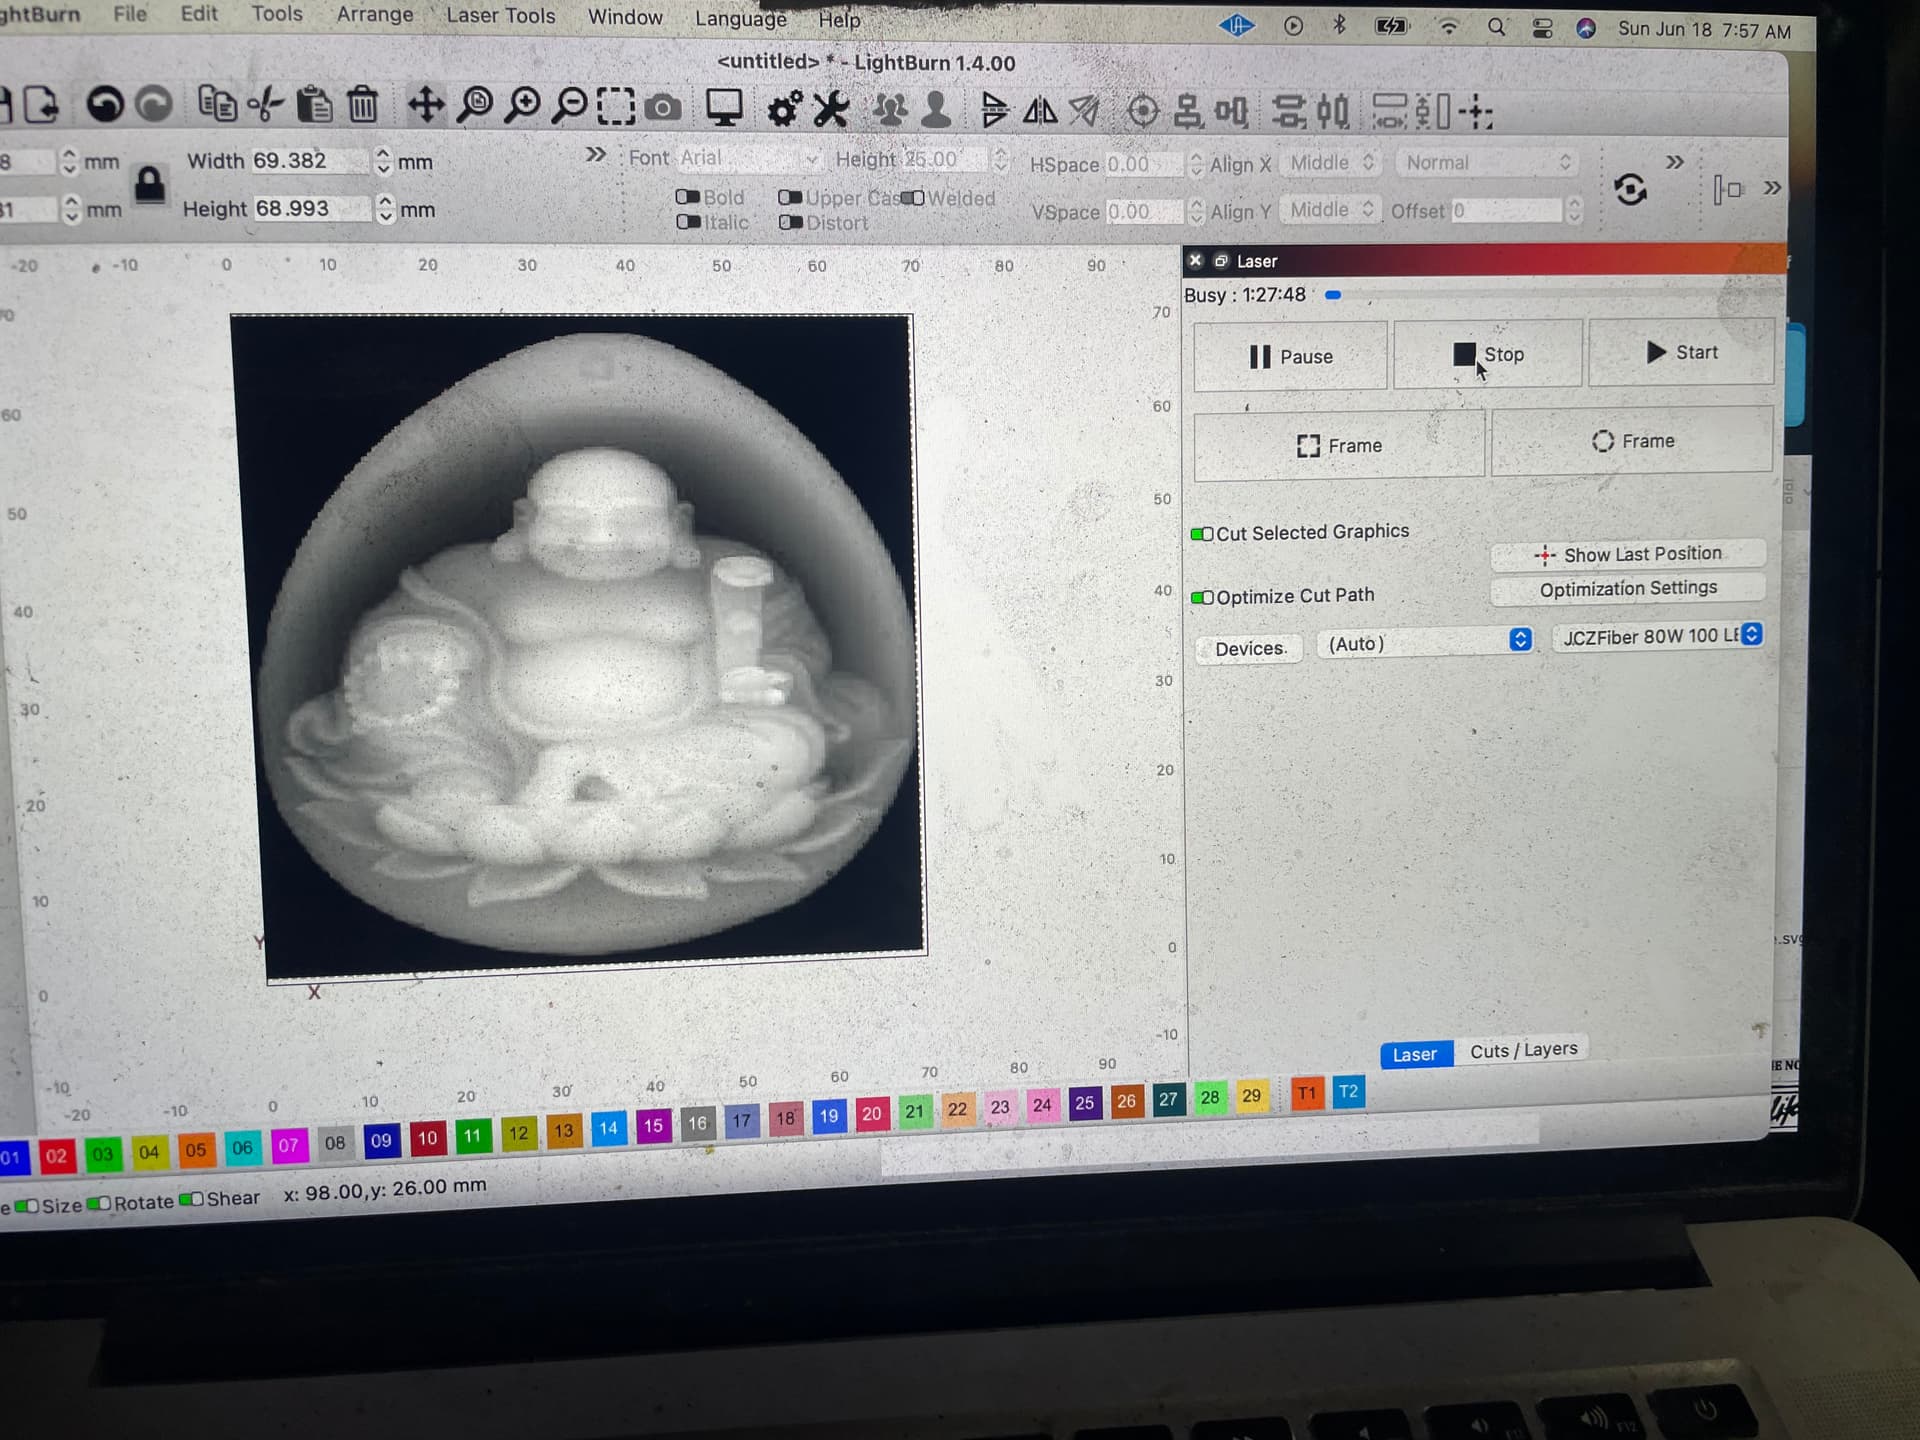This screenshot has width=1920, height=1440.
Task: Toggle the Italic text switch
Action: 688,222
